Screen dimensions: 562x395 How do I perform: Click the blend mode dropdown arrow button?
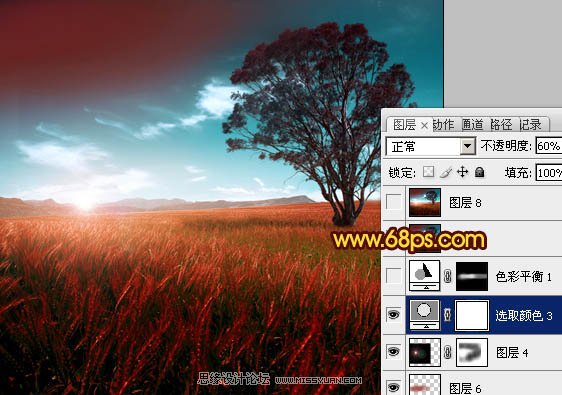point(467,146)
